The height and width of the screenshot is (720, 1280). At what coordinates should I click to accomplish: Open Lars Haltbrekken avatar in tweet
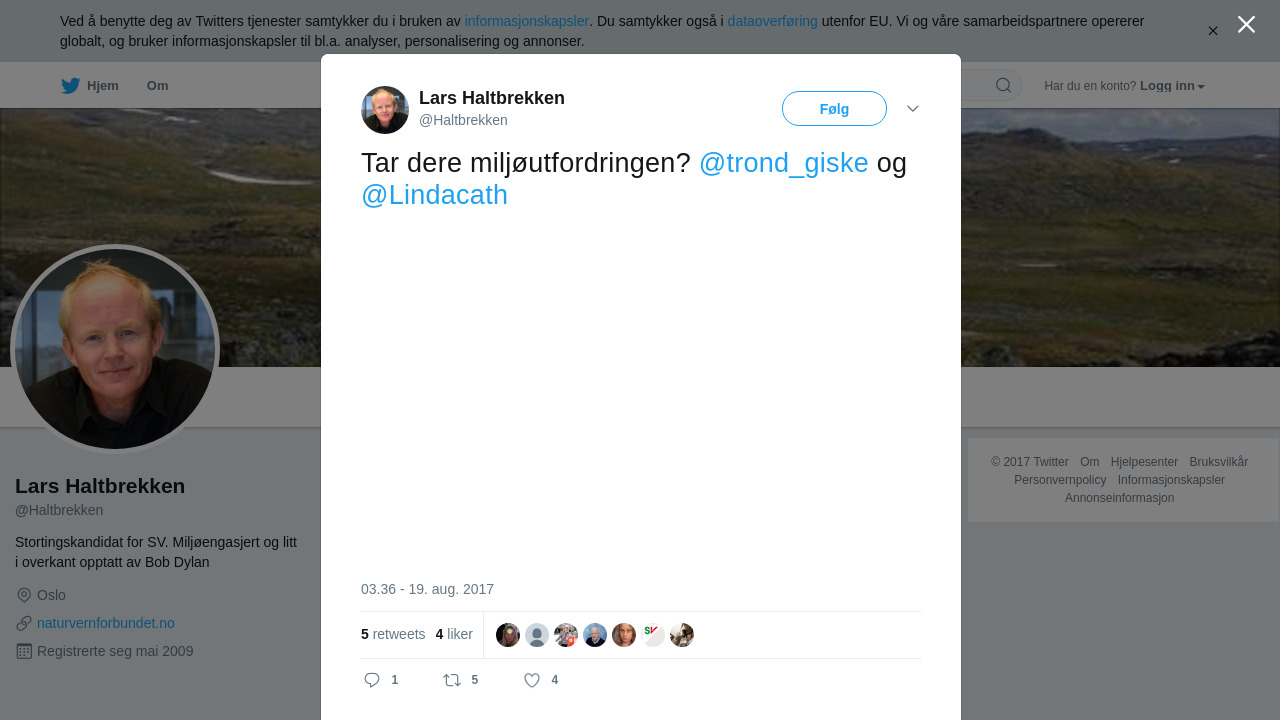click(385, 110)
